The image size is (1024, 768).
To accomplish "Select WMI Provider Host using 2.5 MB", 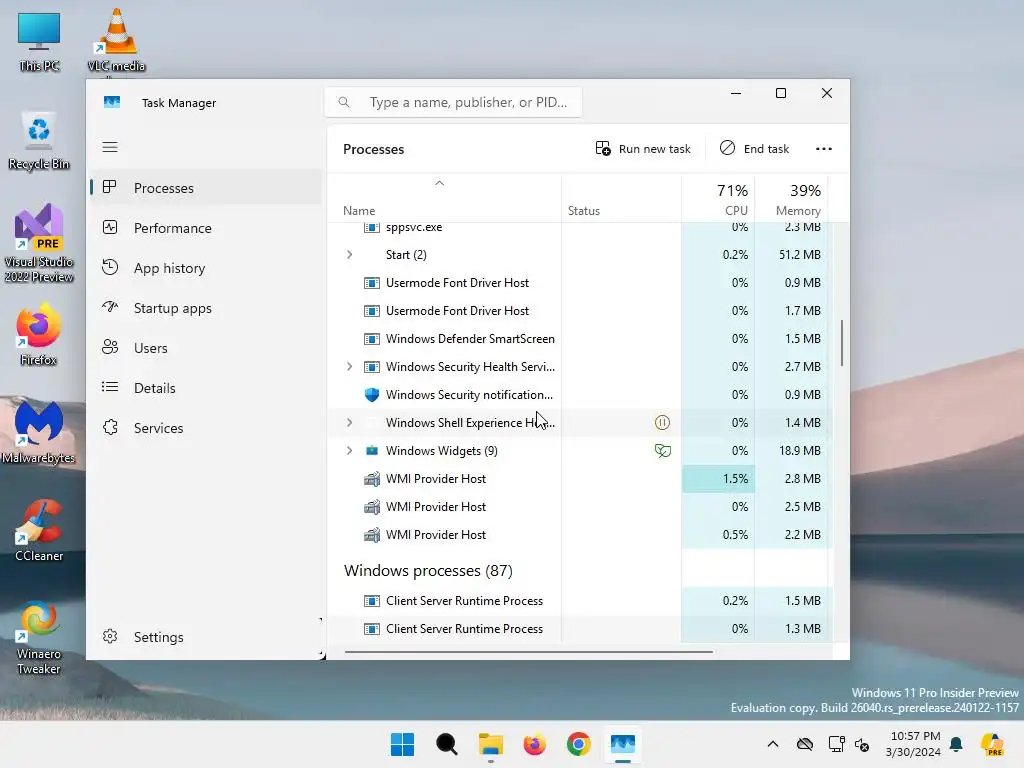I will [x=579, y=507].
